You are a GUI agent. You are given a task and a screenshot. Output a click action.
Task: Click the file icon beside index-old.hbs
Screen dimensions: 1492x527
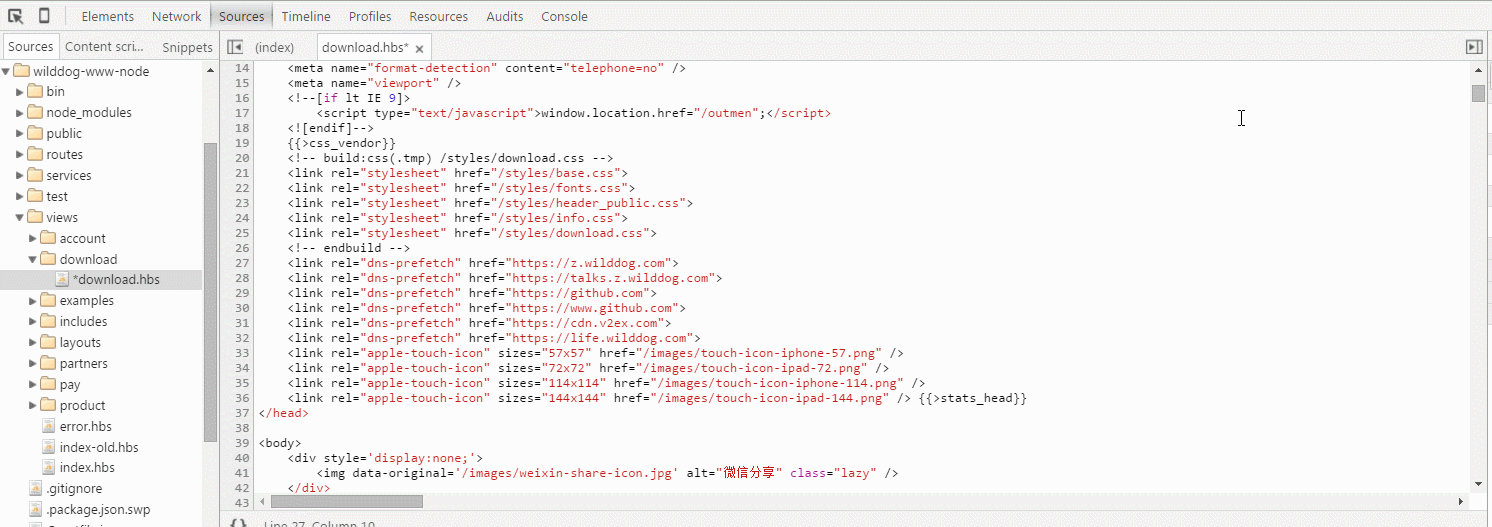pos(49,447)
